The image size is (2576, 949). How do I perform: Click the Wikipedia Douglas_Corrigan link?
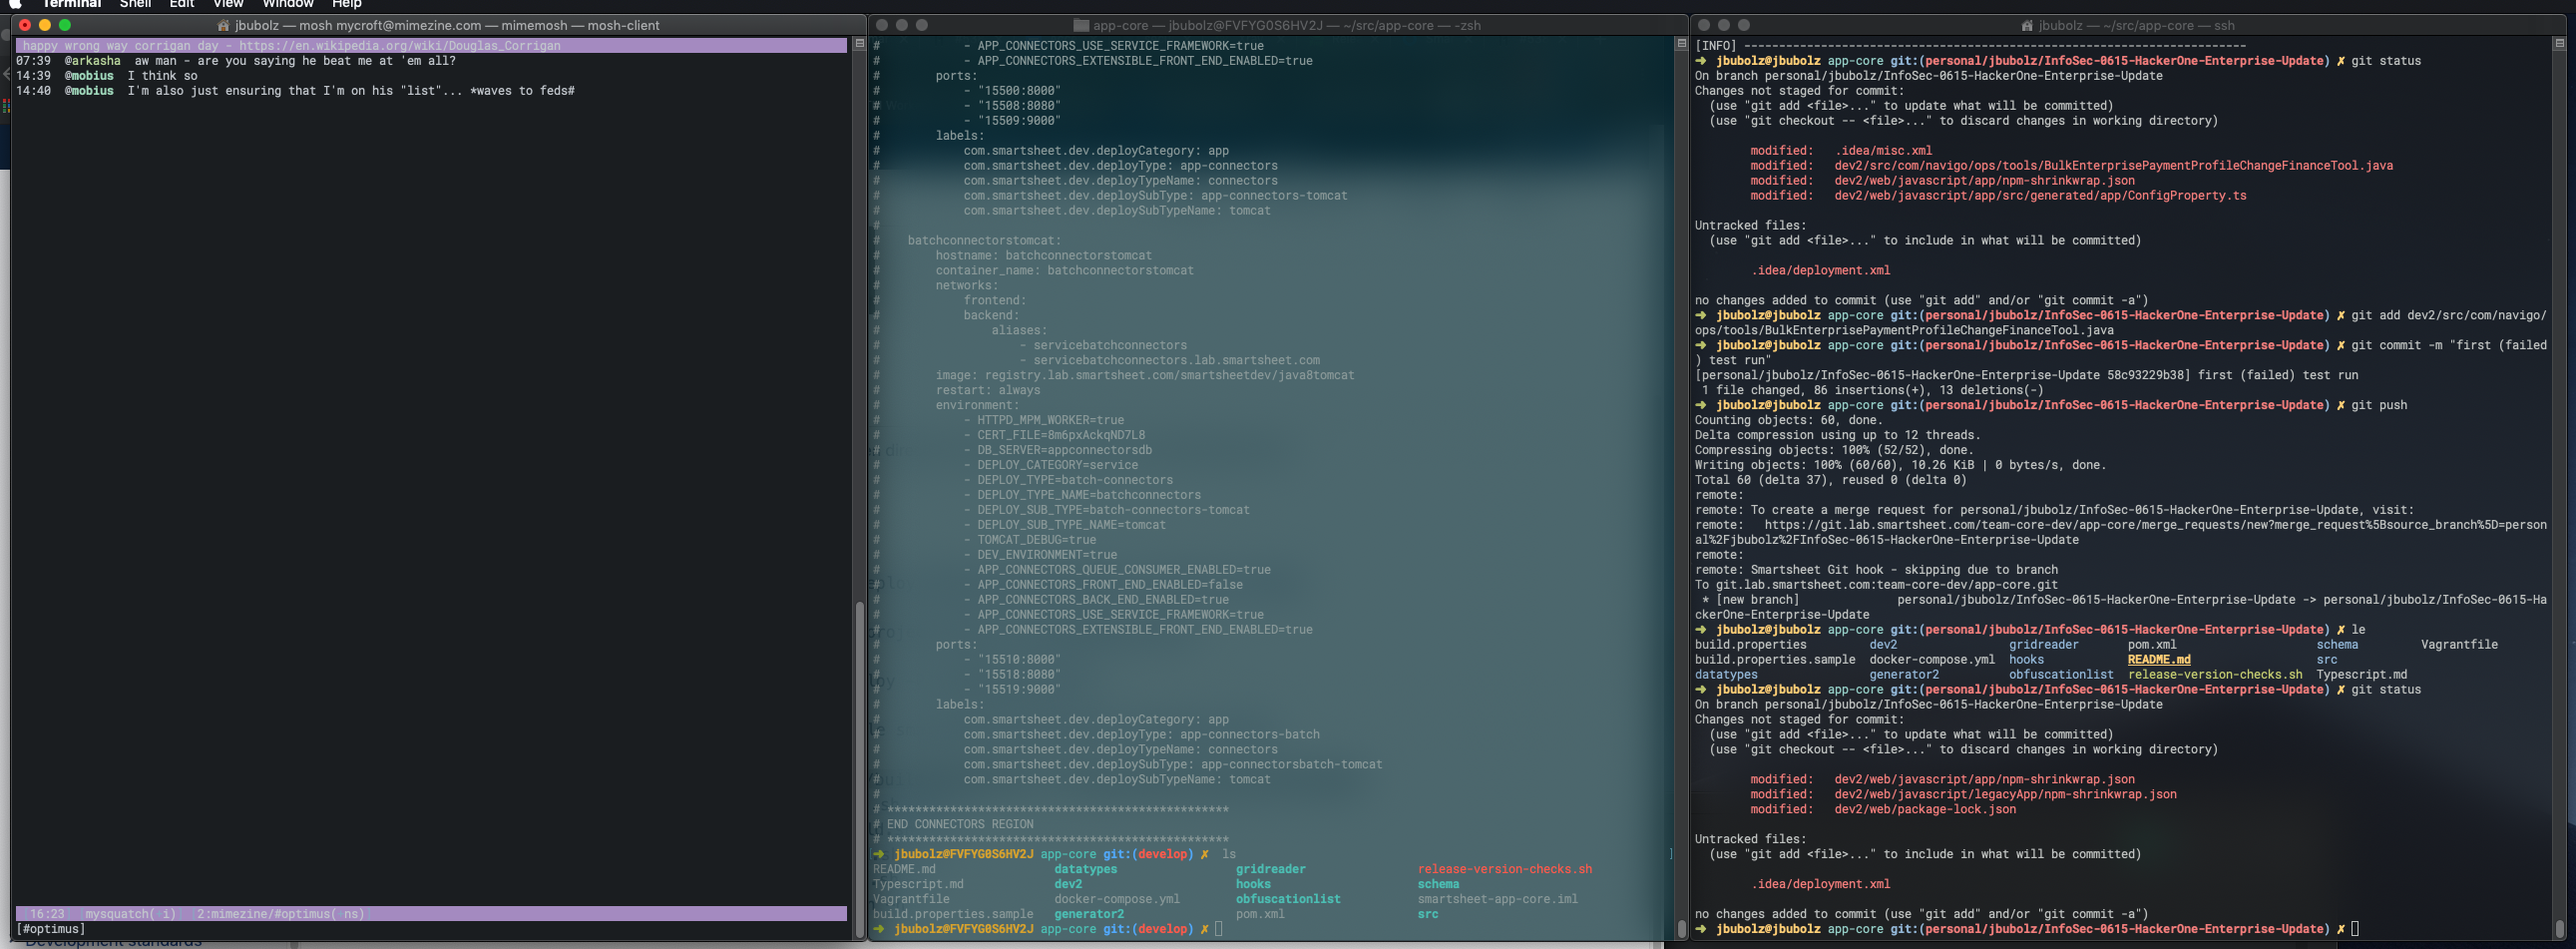point(400,46)
